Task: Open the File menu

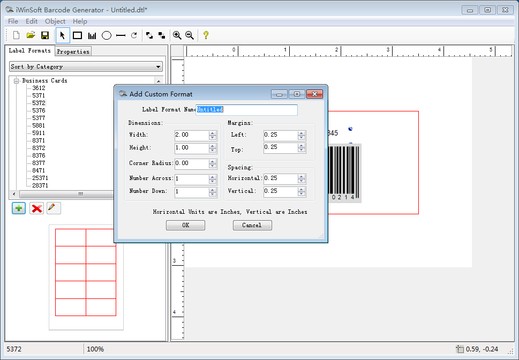Action: pyautogui.click(x=13, y=21)
